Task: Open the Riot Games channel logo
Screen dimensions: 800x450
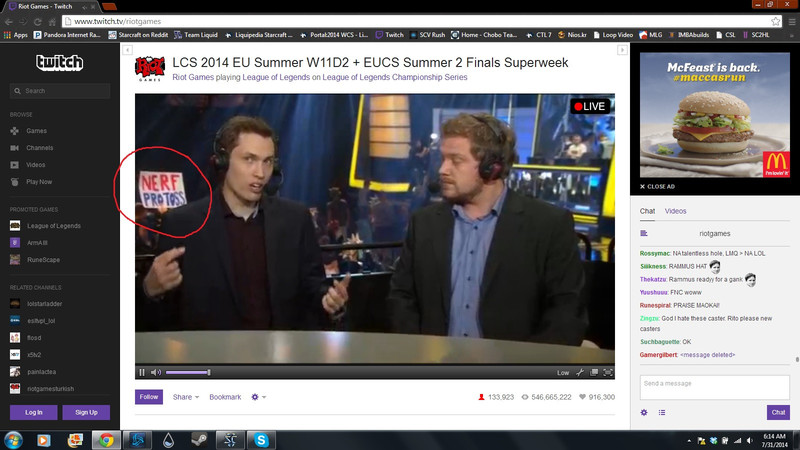Action: (150, 69)
